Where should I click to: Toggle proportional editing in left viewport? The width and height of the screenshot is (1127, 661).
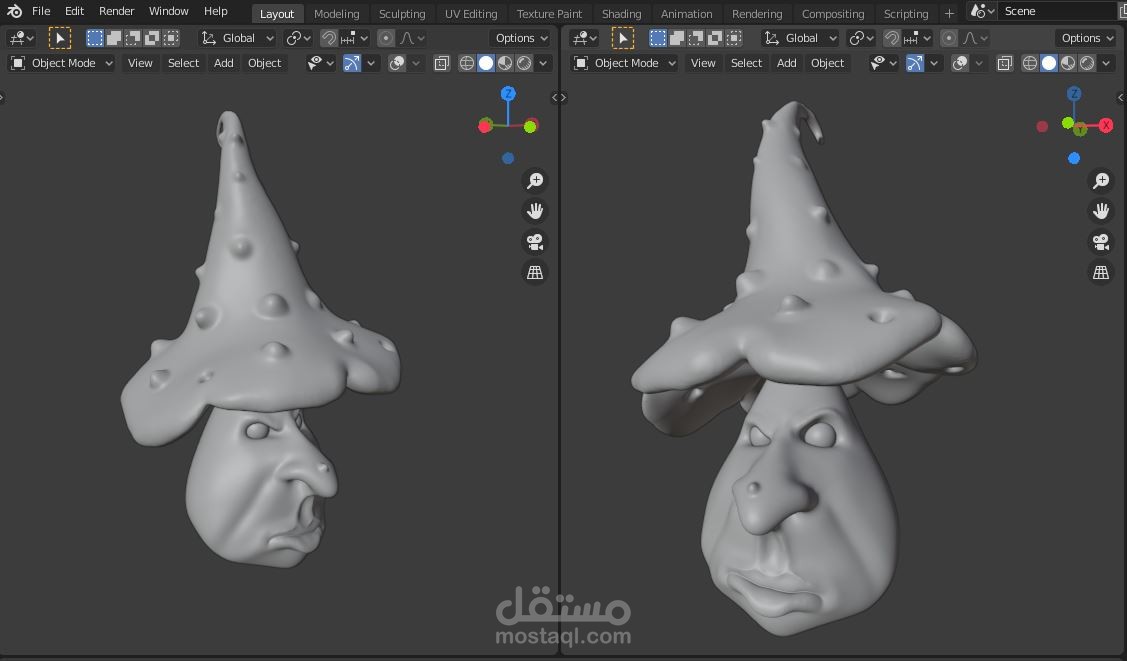[x=386, y=38]
